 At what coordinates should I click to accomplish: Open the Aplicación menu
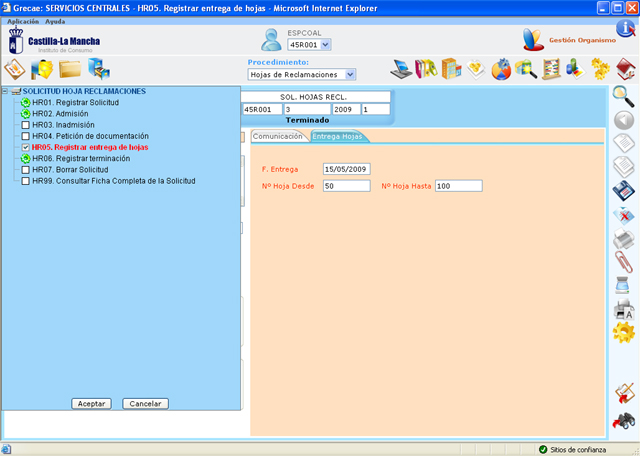pyautogui.click(x=23, y=21)
